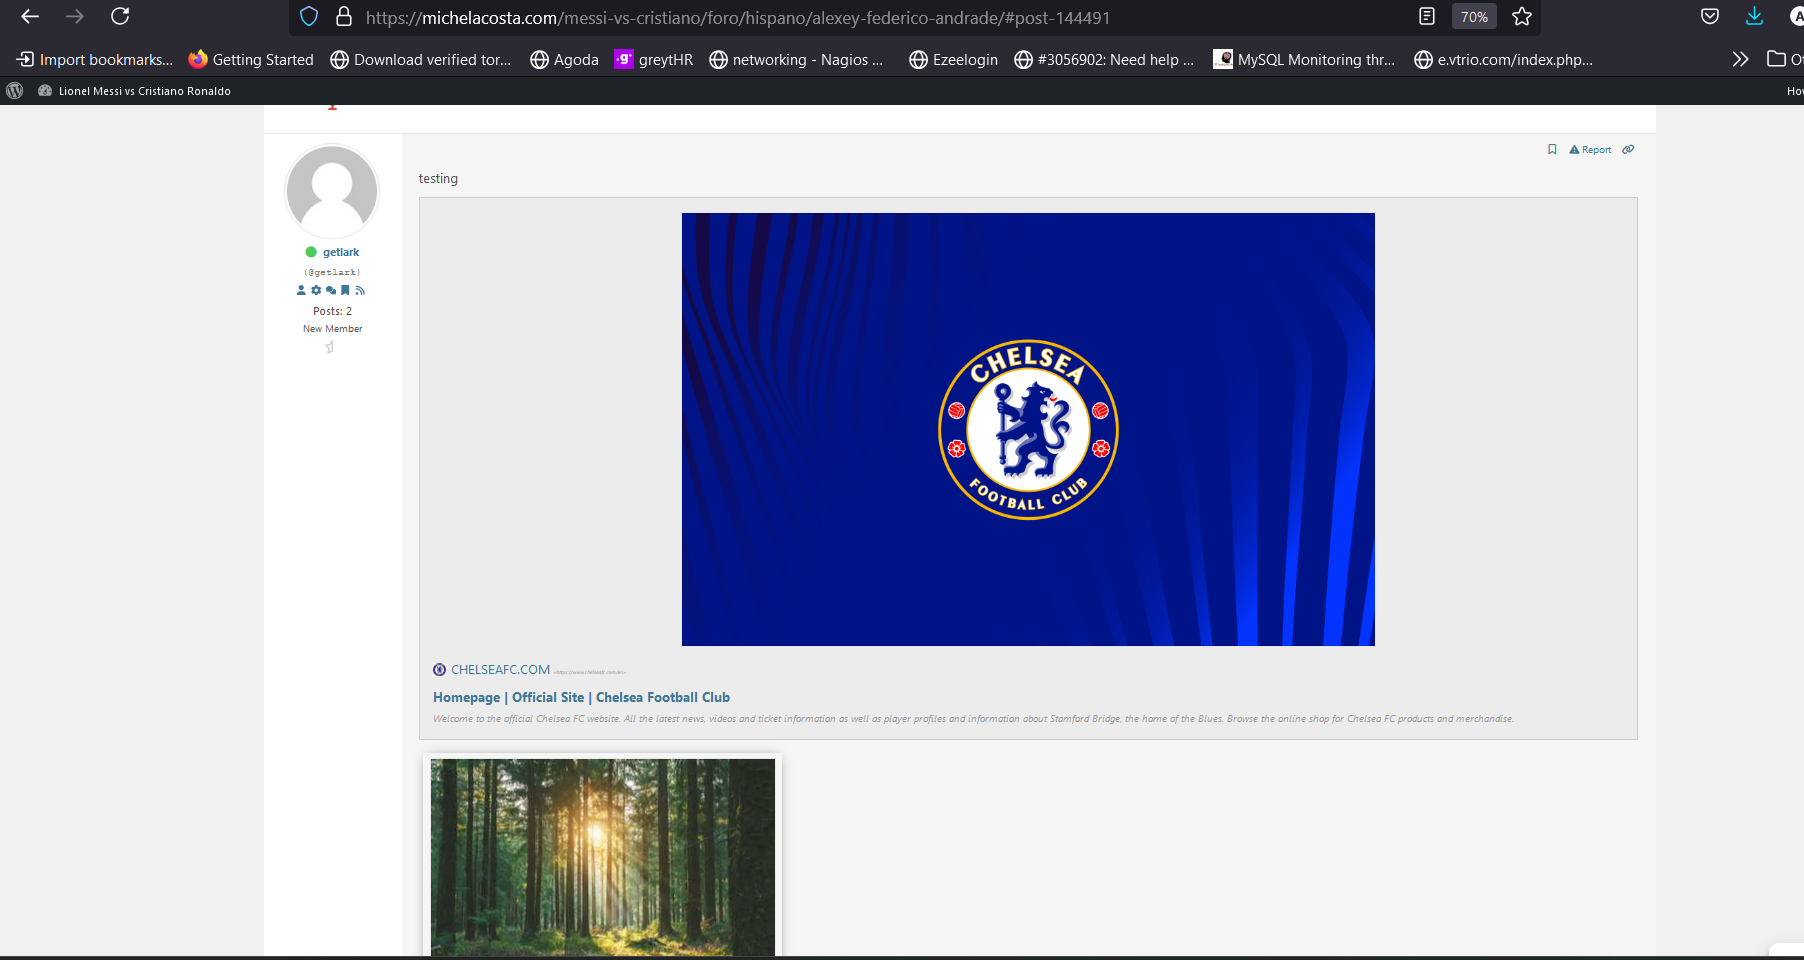Report this post

click(x=1590, y=150)
